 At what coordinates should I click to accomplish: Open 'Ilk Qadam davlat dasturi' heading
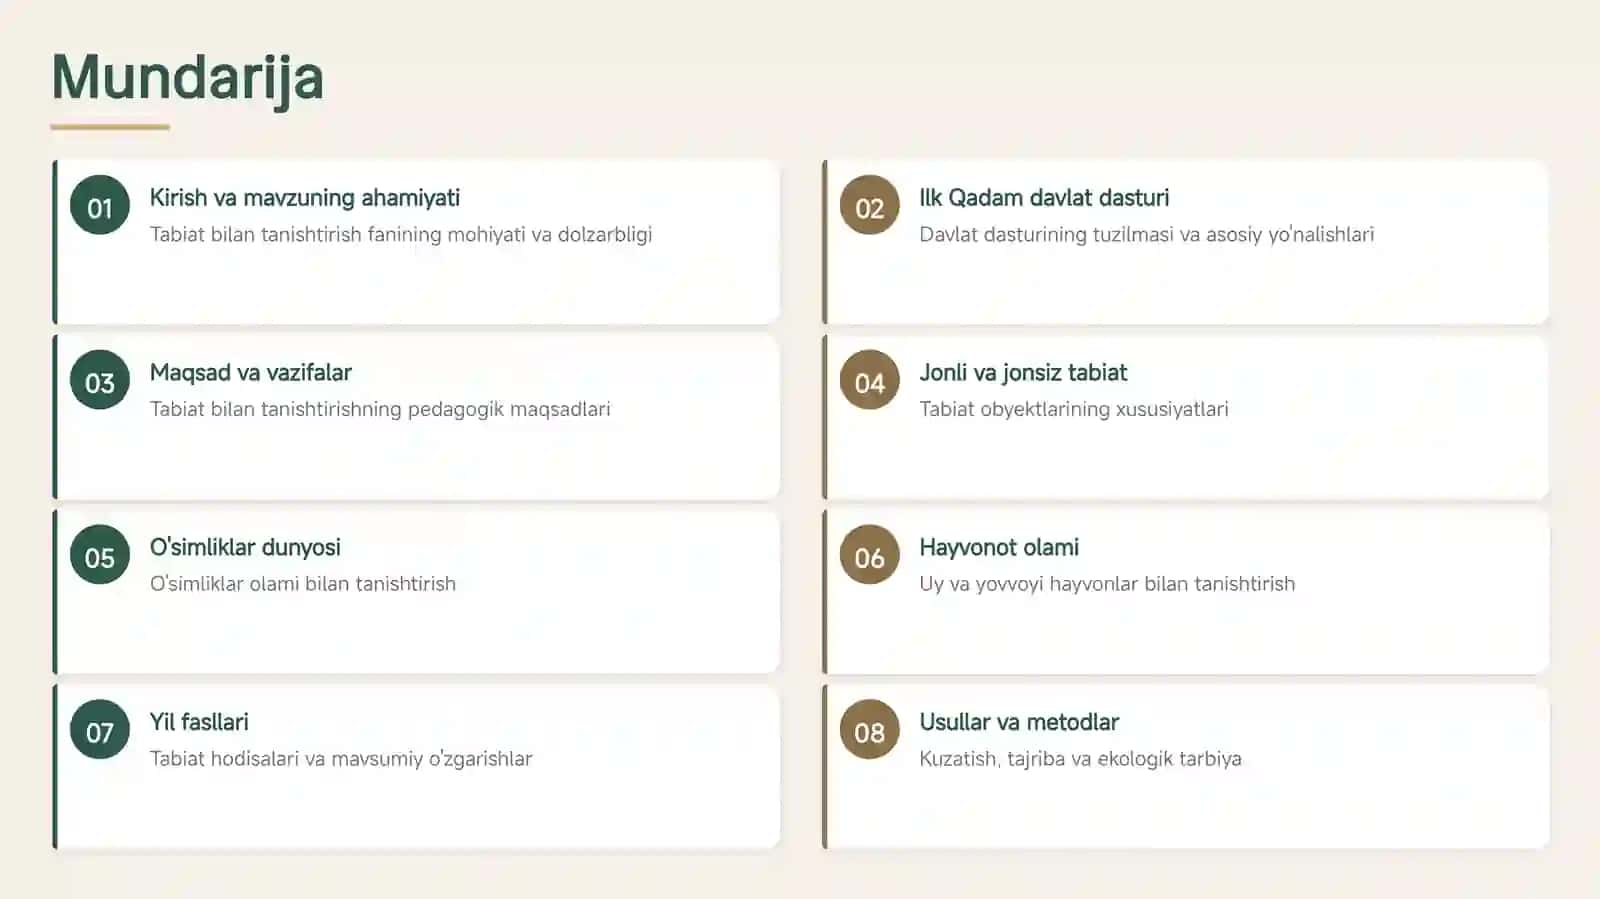coord(1044,198)
